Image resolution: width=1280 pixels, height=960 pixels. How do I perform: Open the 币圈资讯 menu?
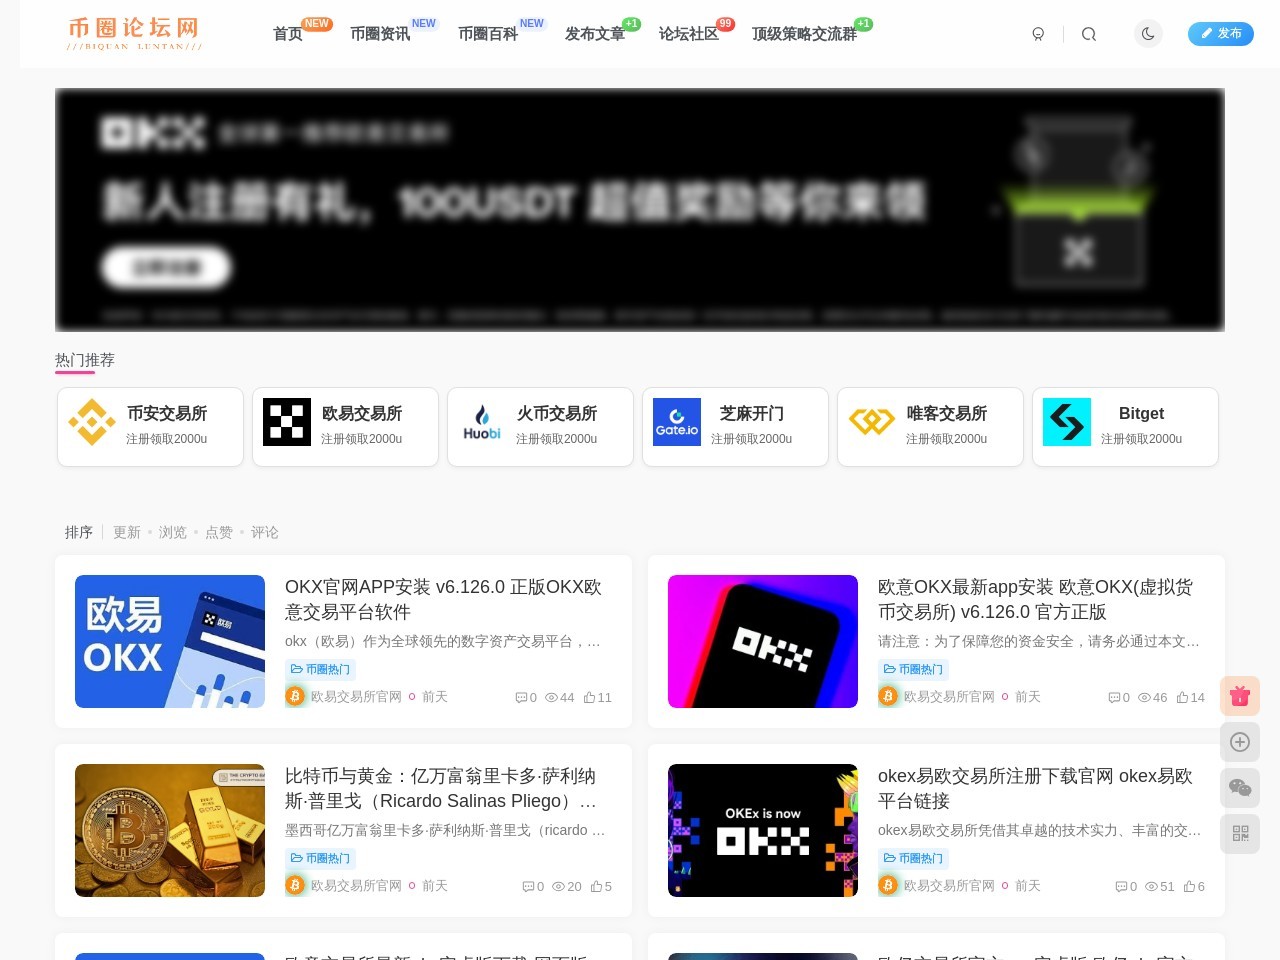[x=380, y=34]
